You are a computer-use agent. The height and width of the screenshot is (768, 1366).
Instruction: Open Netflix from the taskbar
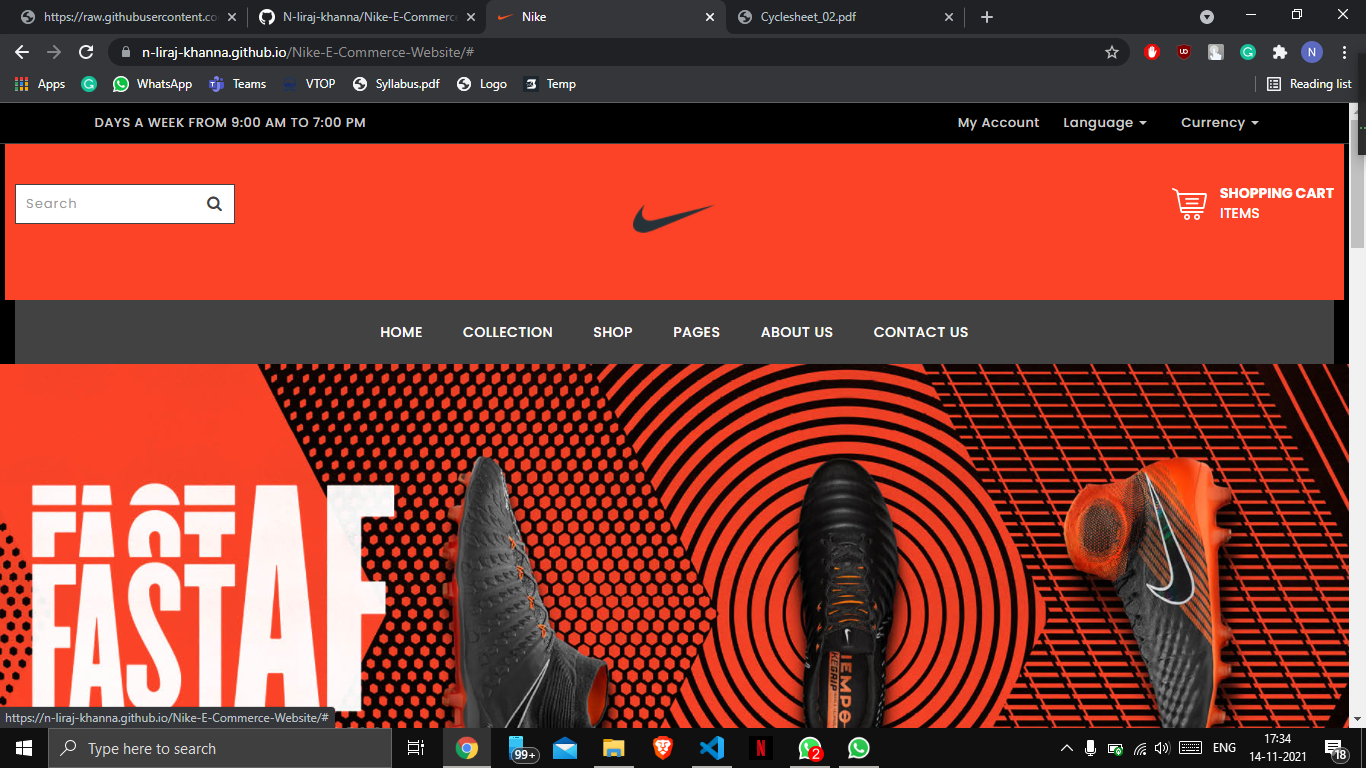(x=761, y=748)
